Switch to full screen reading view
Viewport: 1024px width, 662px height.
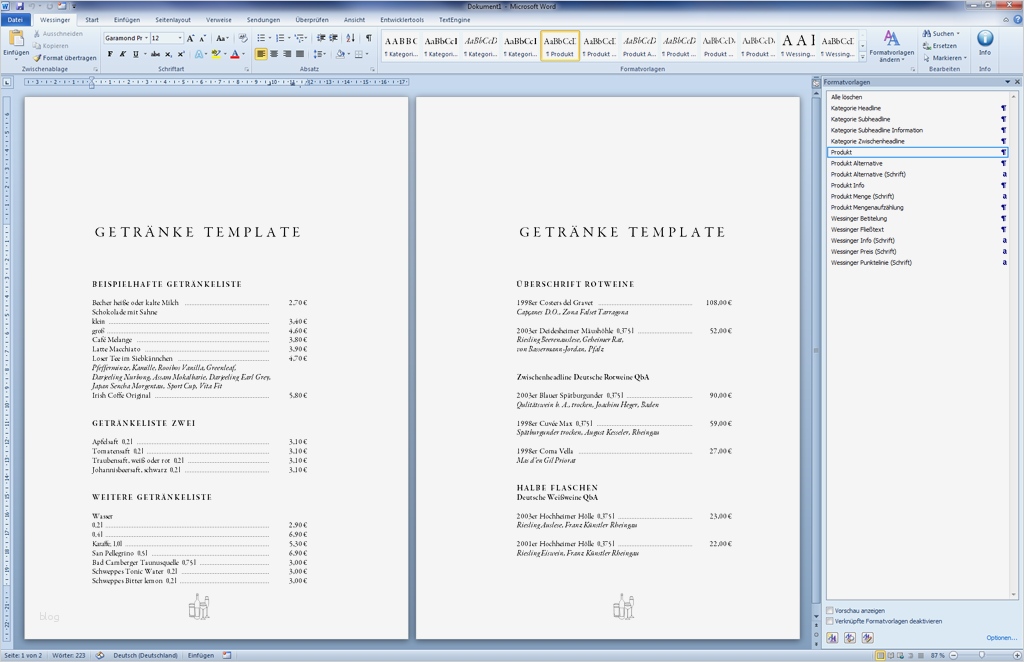(x=891, y=655)
